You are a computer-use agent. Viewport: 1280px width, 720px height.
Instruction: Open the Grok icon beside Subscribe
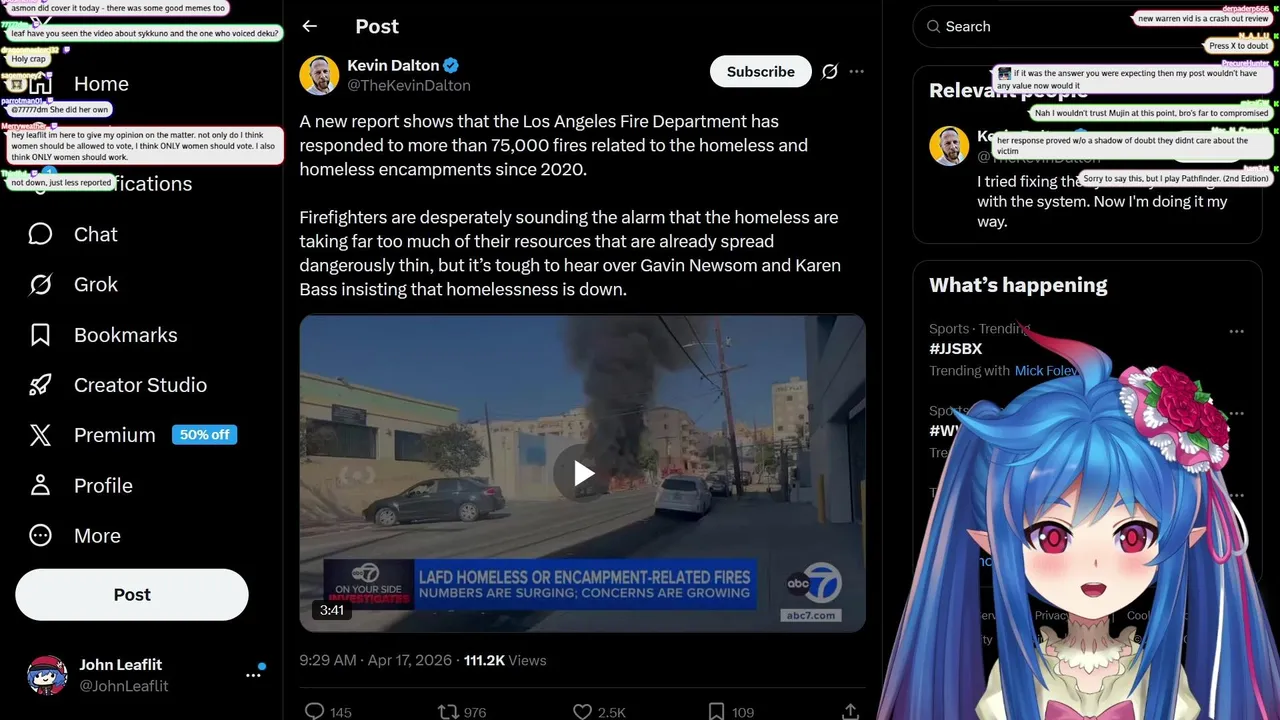pyautogui.click(x=829, y=72)
